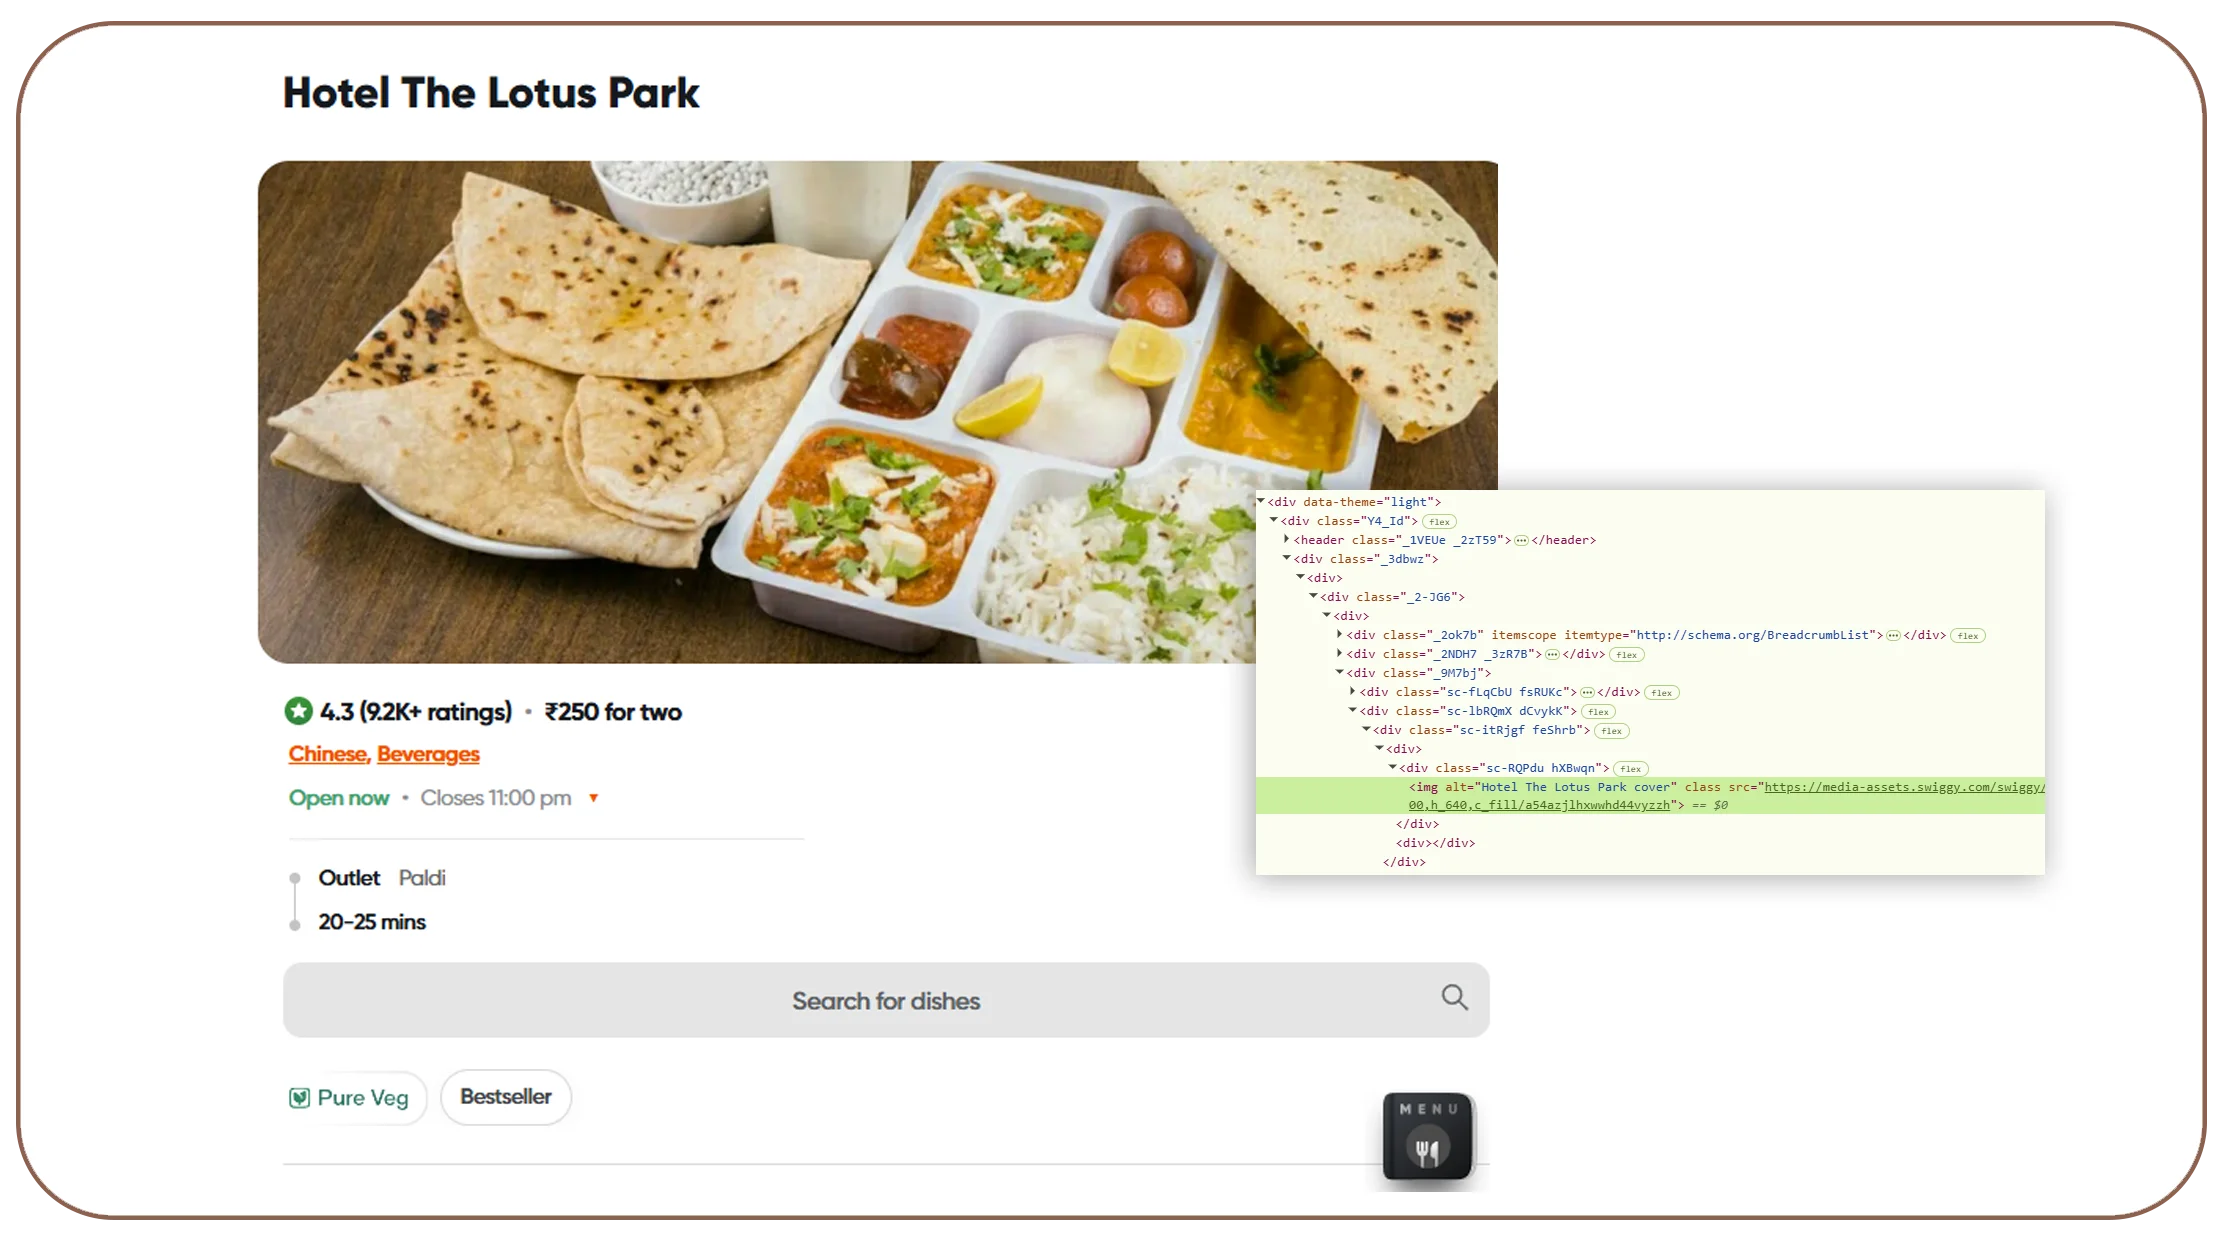2223x1240 pixels.
Task: Collapse the div data-theme="light" node
Action: [x=1261, y=501]
